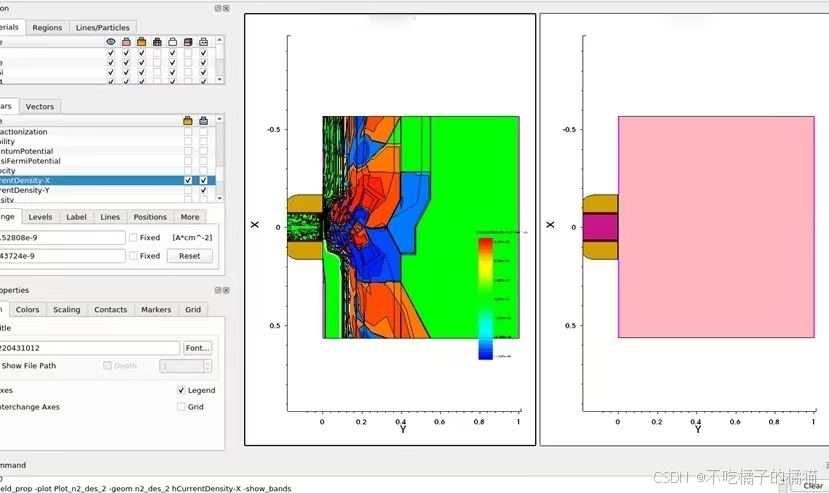Click the range field containing 52808e-9

[62, 238]
